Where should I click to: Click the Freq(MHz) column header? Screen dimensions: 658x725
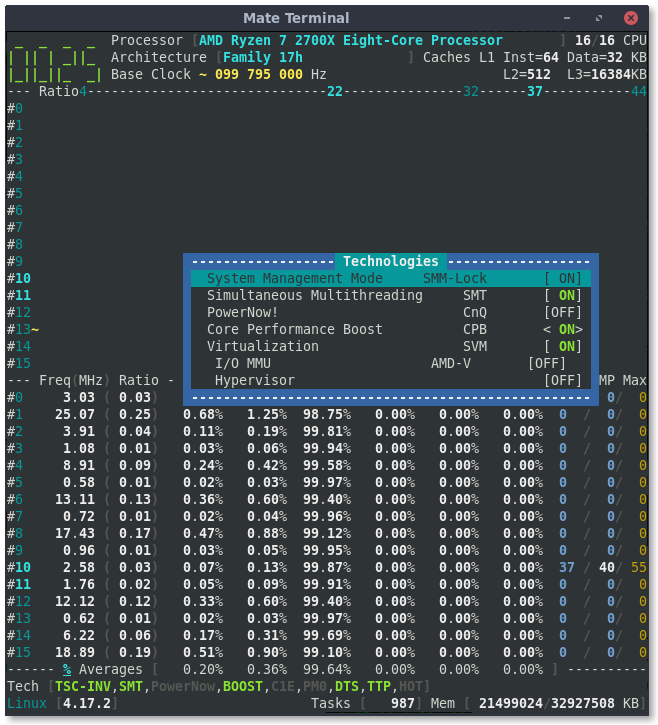(x=74, y=381)
